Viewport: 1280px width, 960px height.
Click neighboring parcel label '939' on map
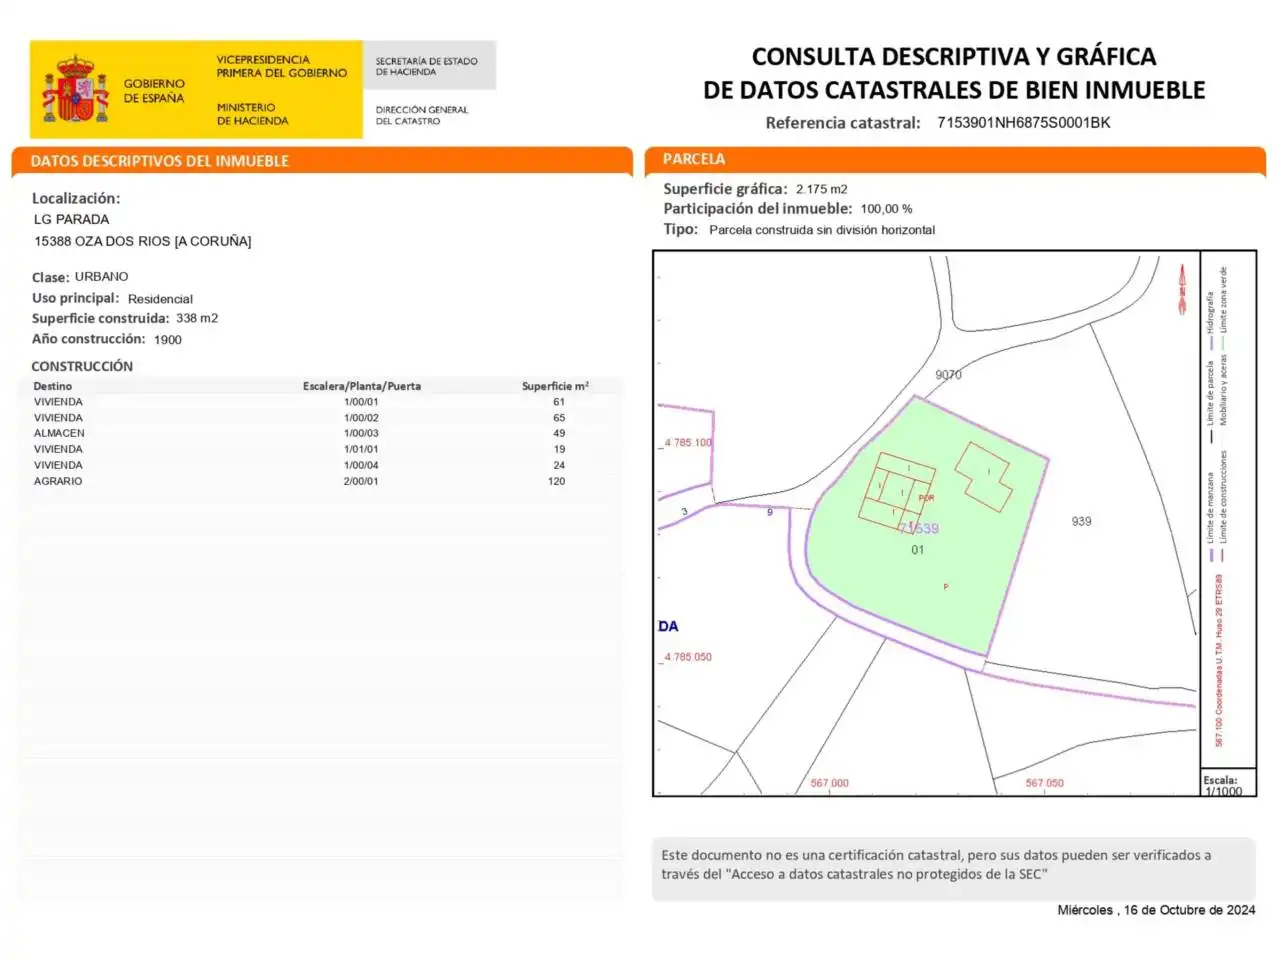pyautogui.click(x=1081, y=522)
